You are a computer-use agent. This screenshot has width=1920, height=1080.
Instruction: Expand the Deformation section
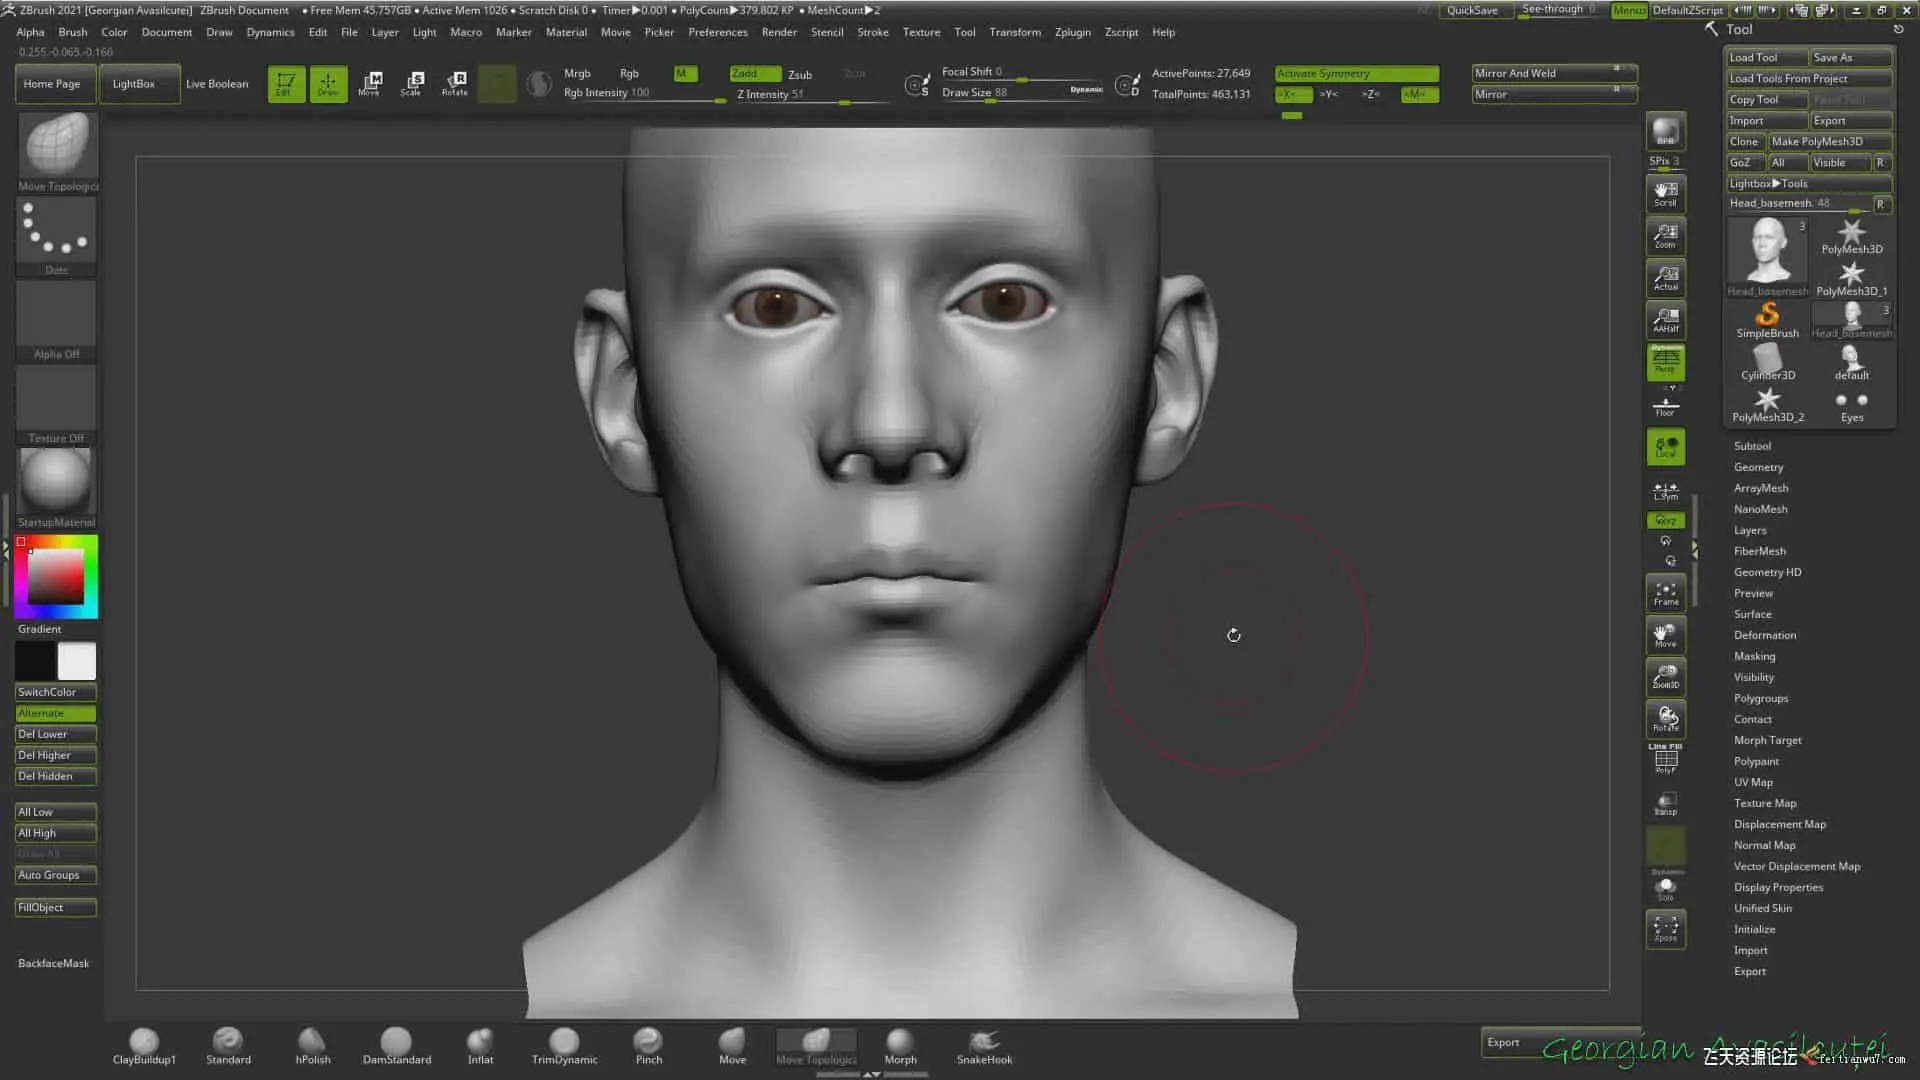tap(1764, 635)
